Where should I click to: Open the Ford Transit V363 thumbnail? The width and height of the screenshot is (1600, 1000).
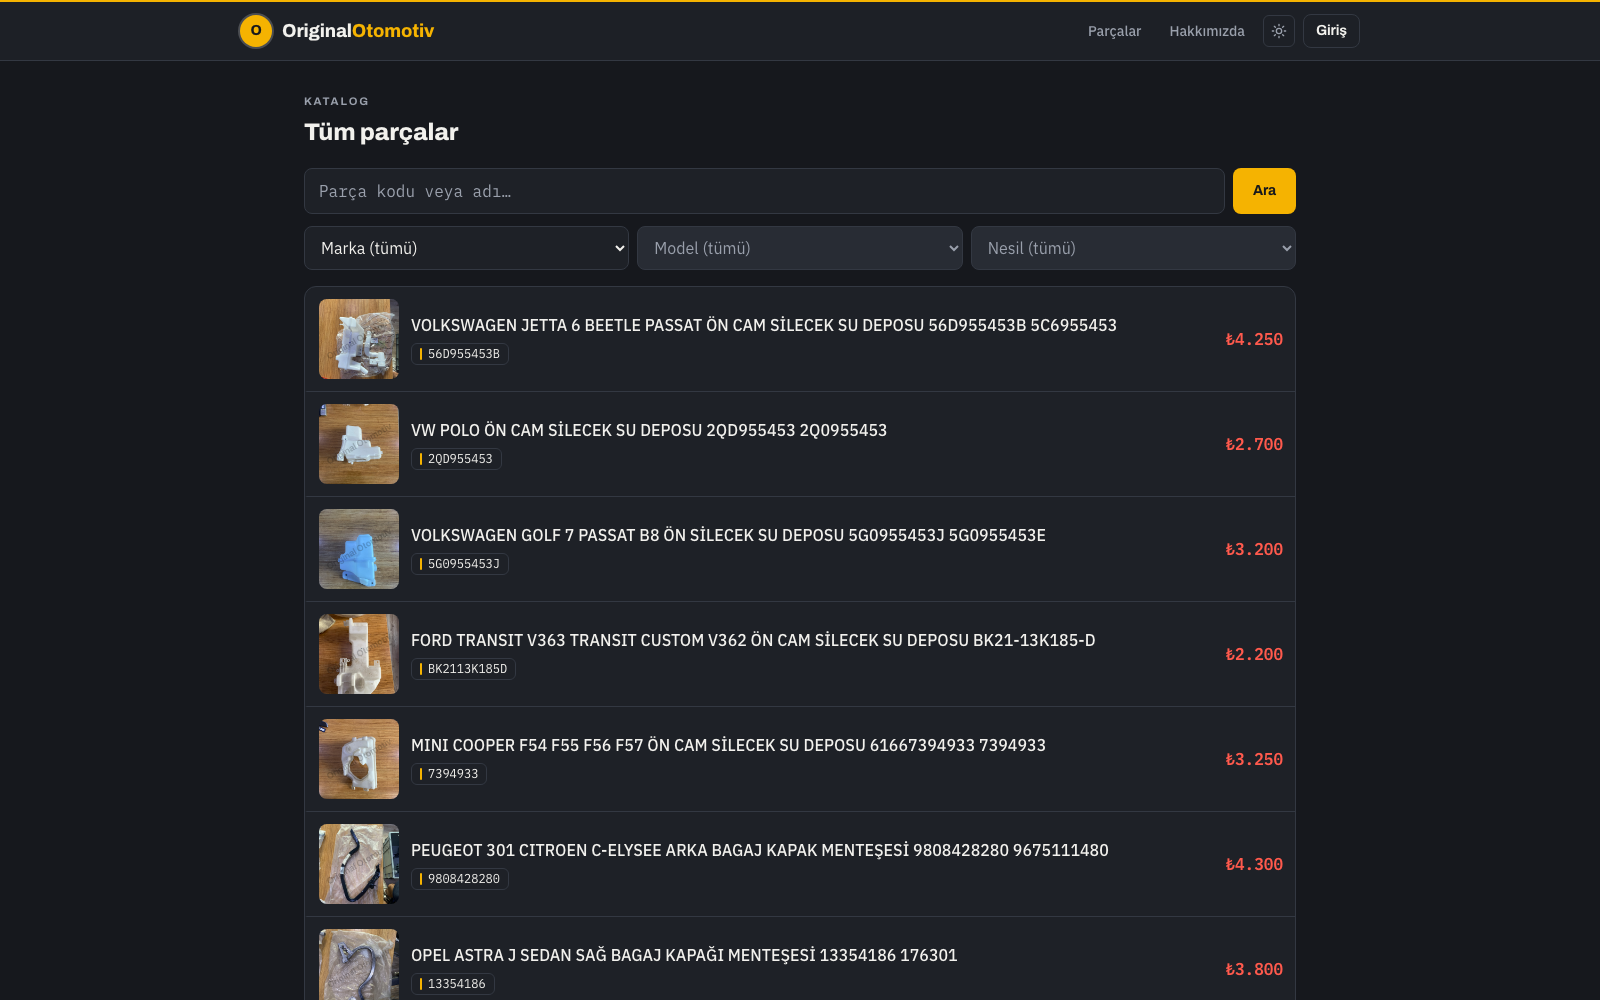point(359,654)
